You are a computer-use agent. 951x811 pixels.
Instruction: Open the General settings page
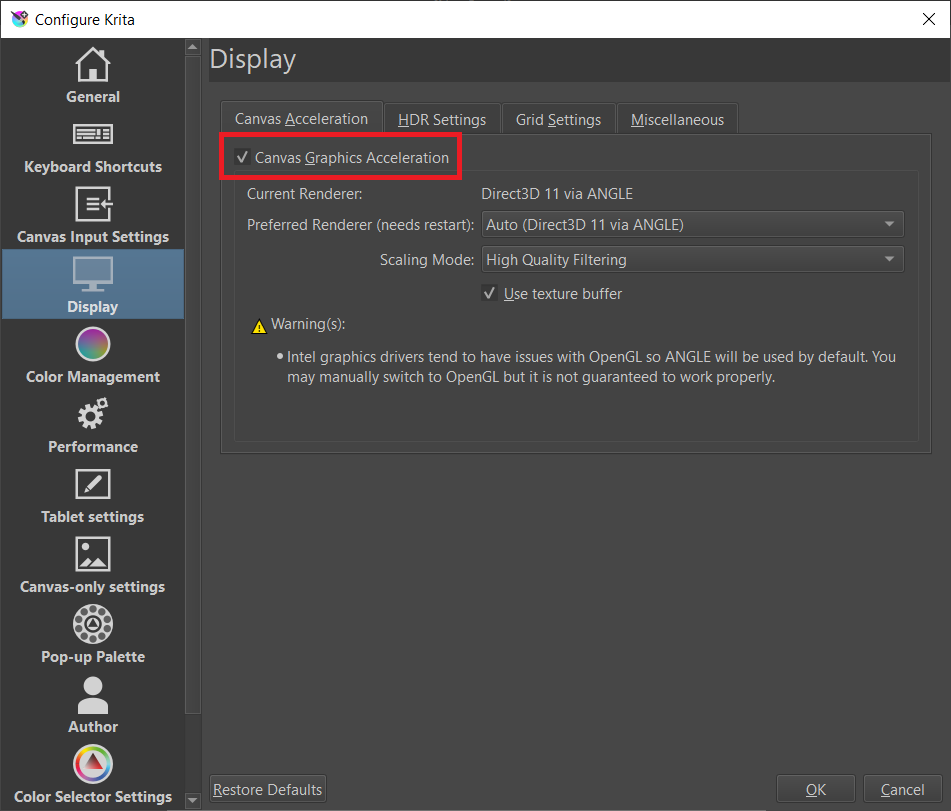pos(93,76)
